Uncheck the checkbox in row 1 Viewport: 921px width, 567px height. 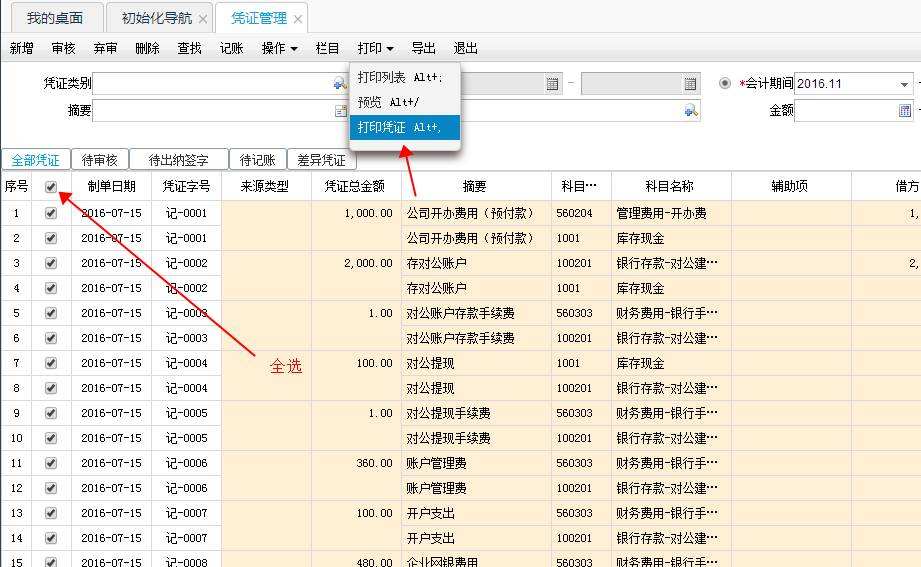(x=51, y=213)
